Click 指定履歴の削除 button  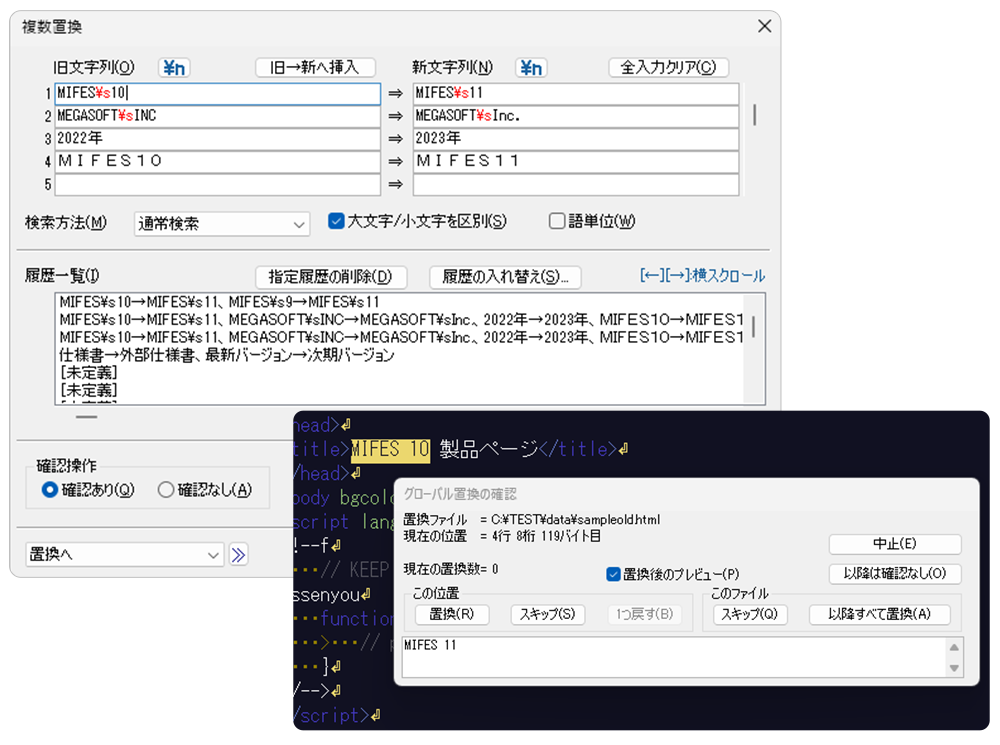[x=331, y=277]
